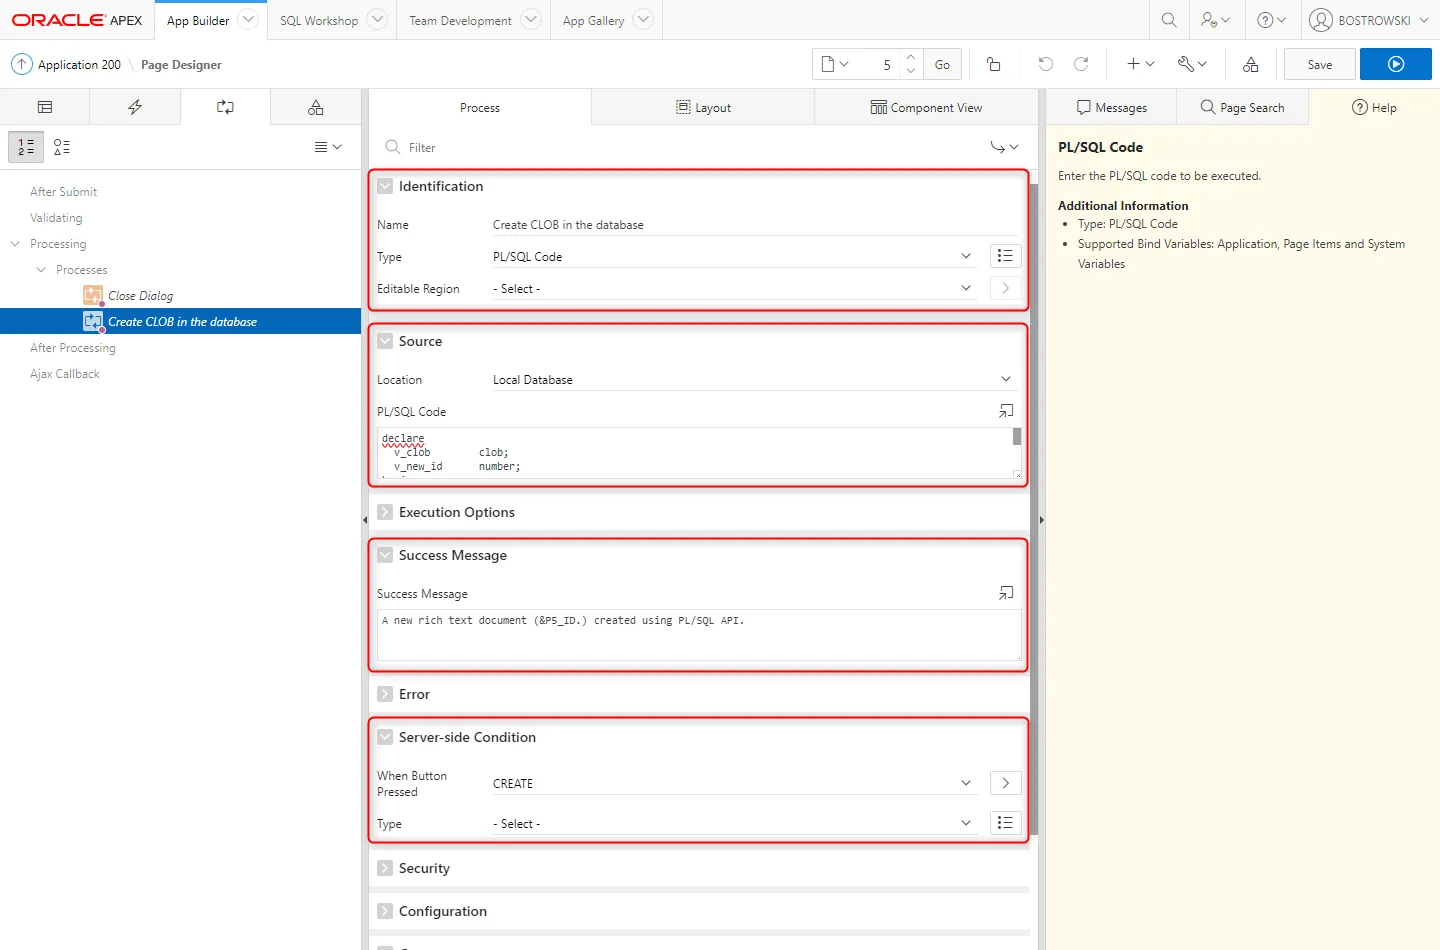The image size is (1440, 950).
Task: Click the Run Page play button
Action: 1395,64
